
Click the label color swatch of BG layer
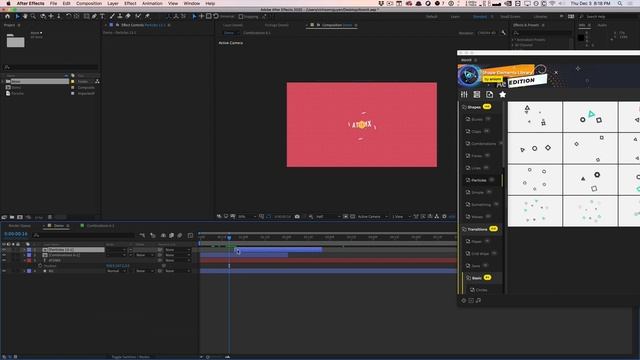(29, 271)
